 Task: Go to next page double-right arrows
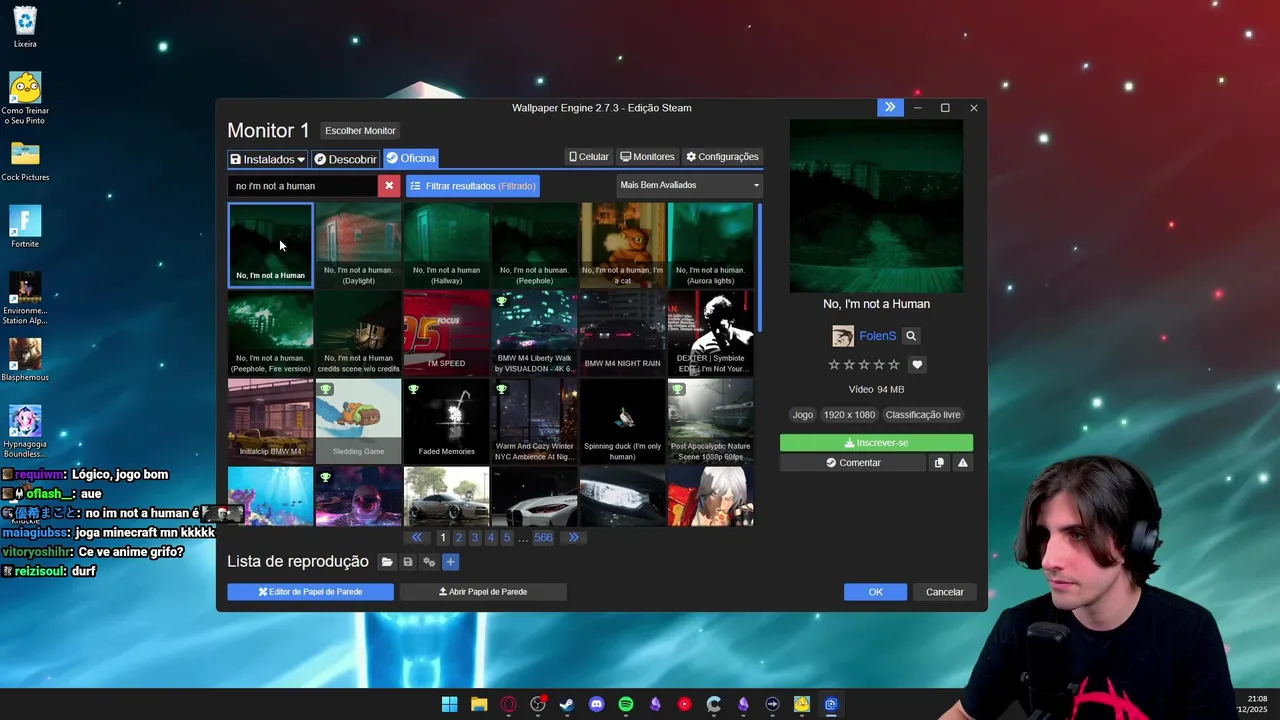click(573, 537)
